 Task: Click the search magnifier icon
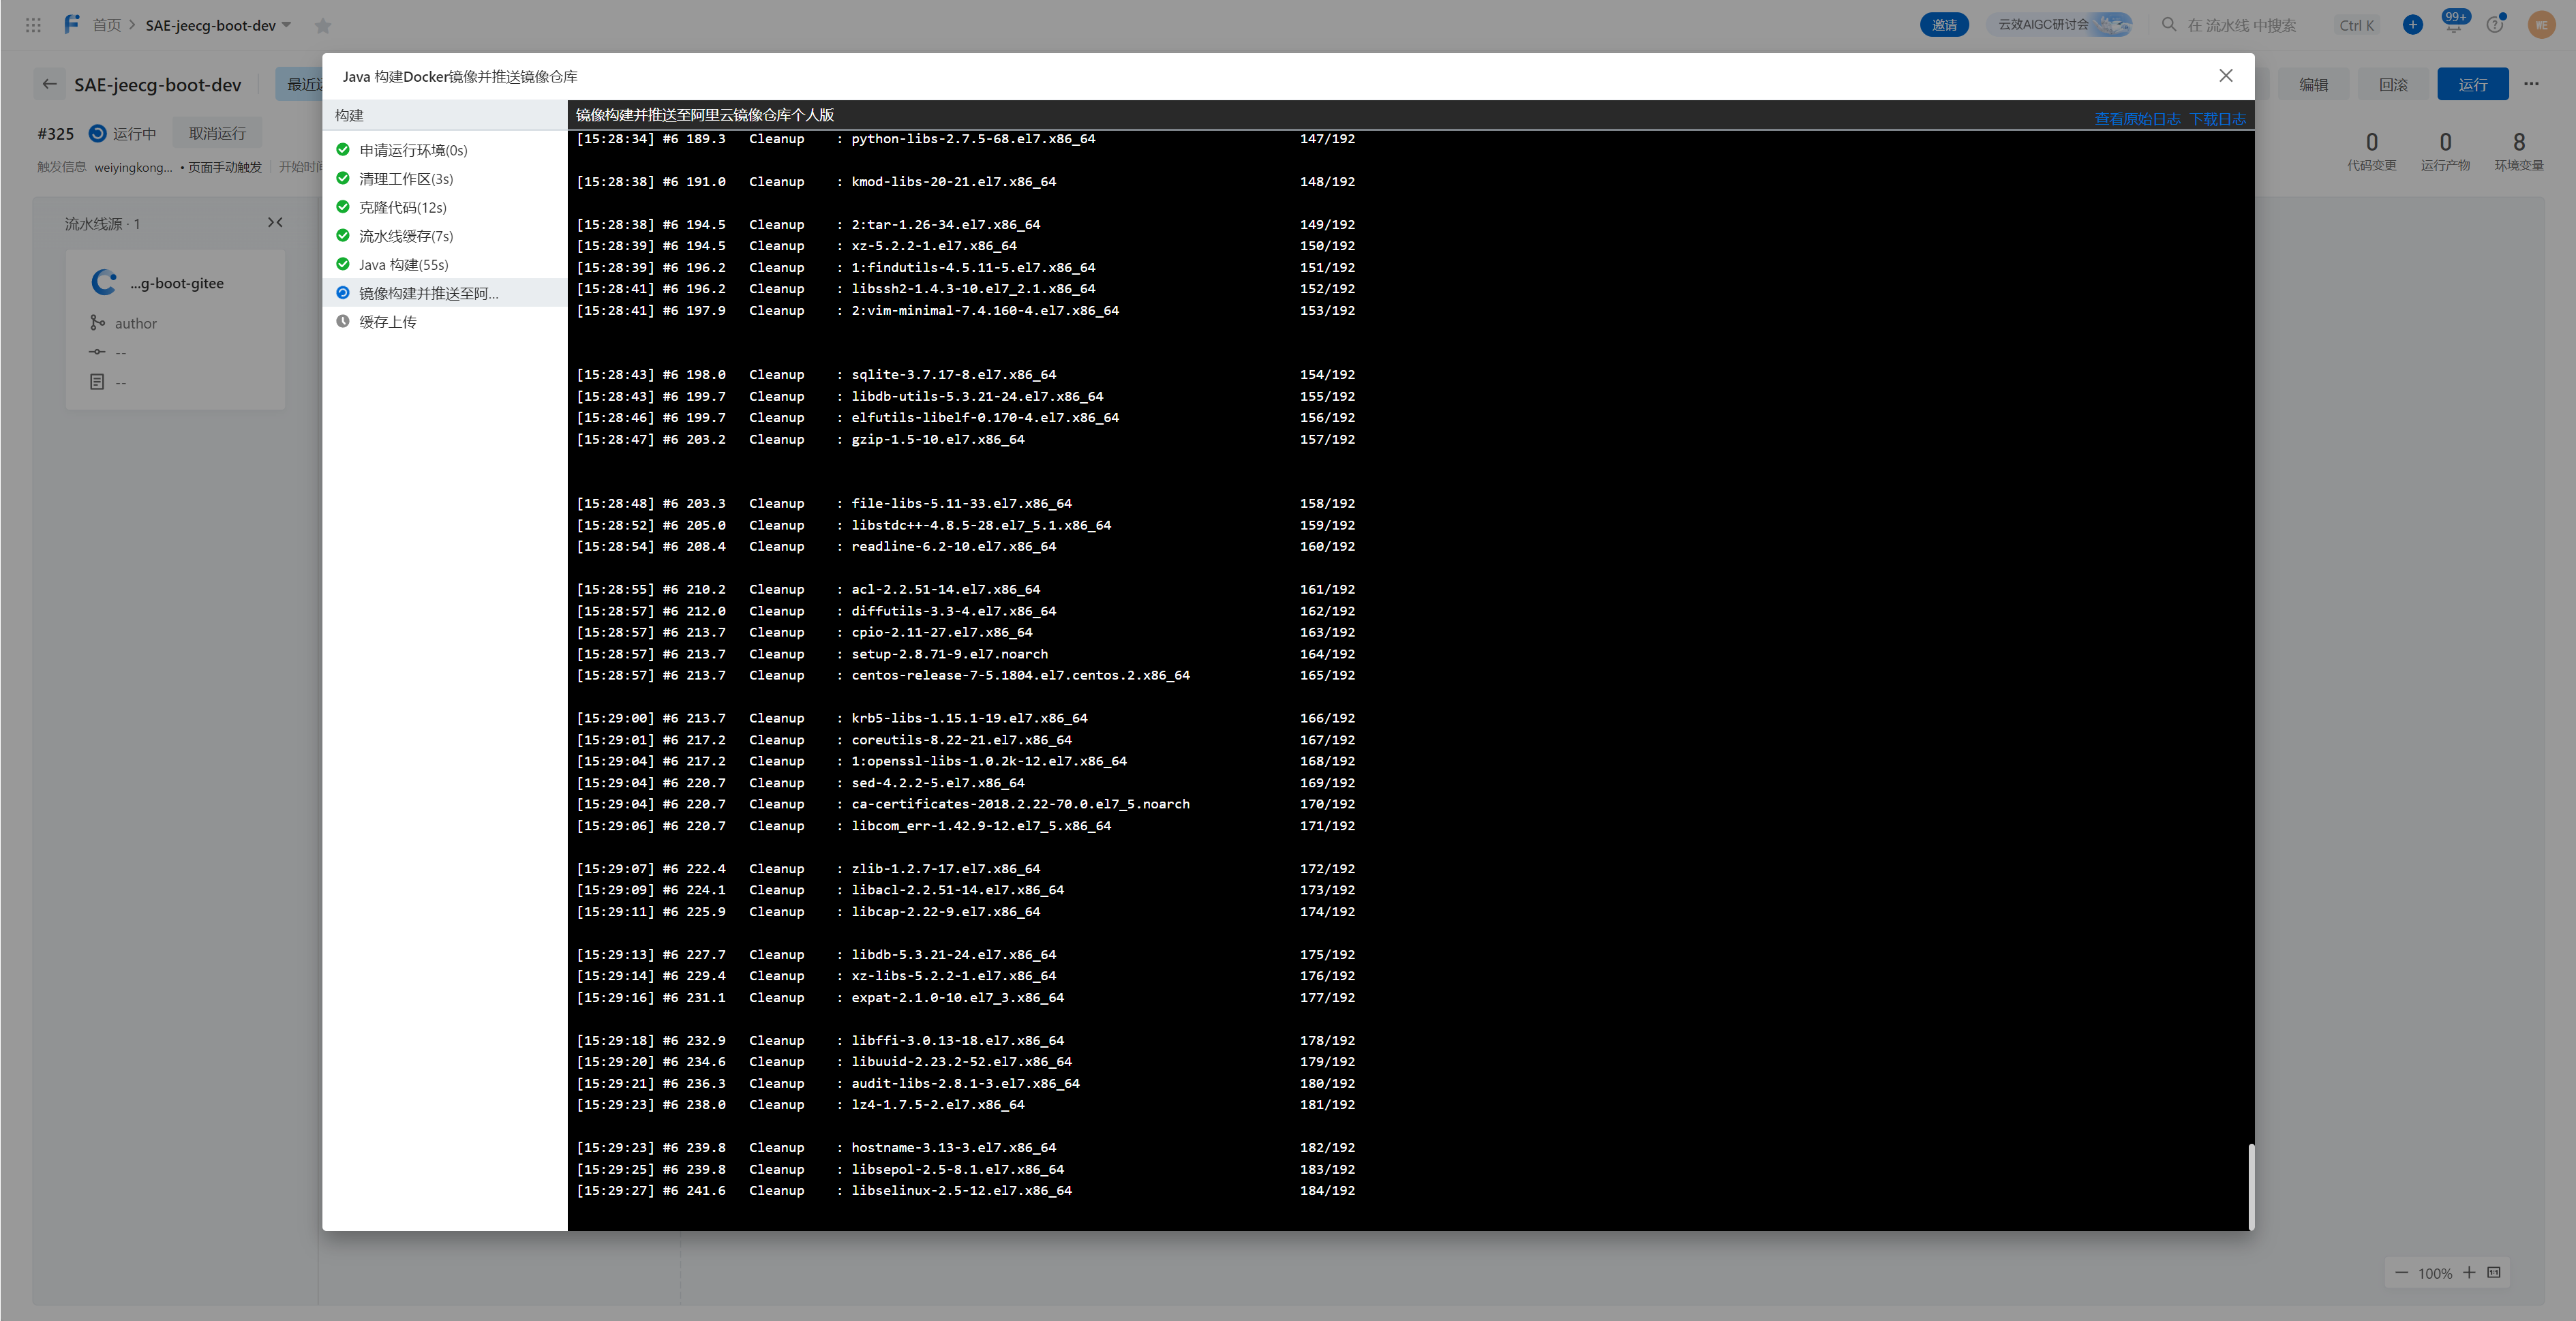click(x=2168, y=24)
